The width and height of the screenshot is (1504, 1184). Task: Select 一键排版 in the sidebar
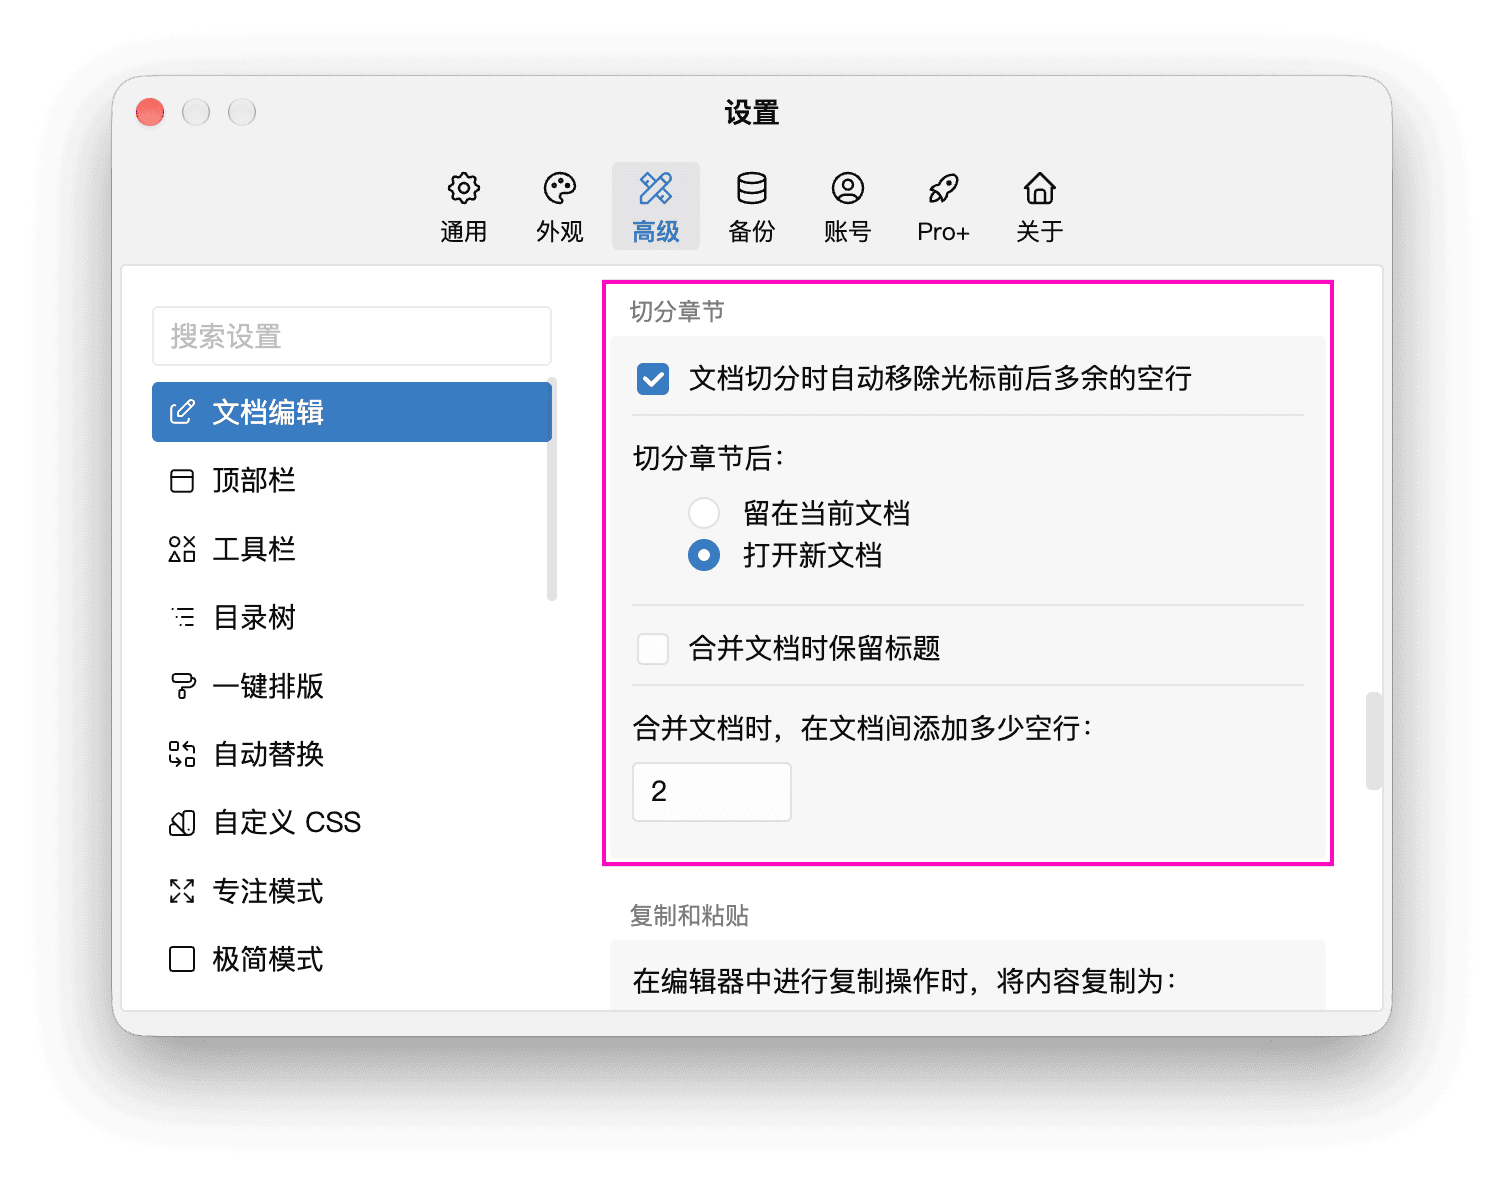[352, 686]
